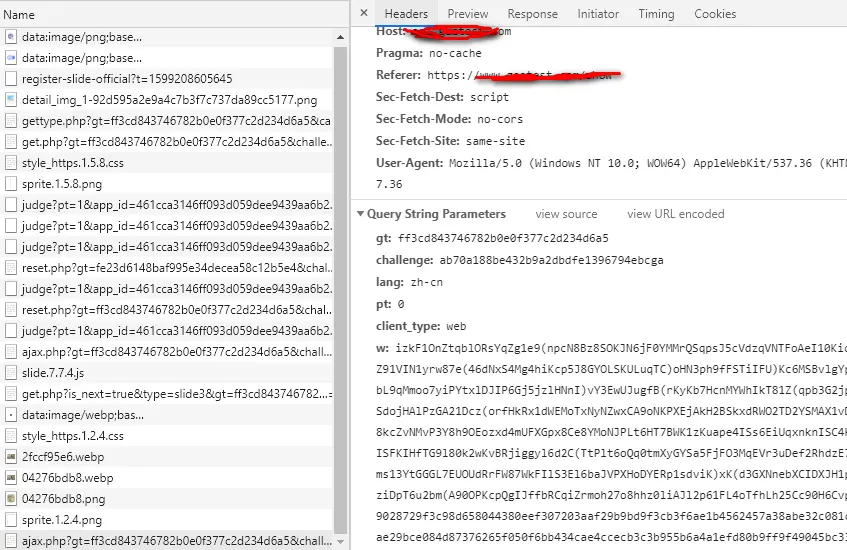847x550 pixels.
Task: Click the Sec-Fetch-Site same-site header
Action: (x=451, y=141)
